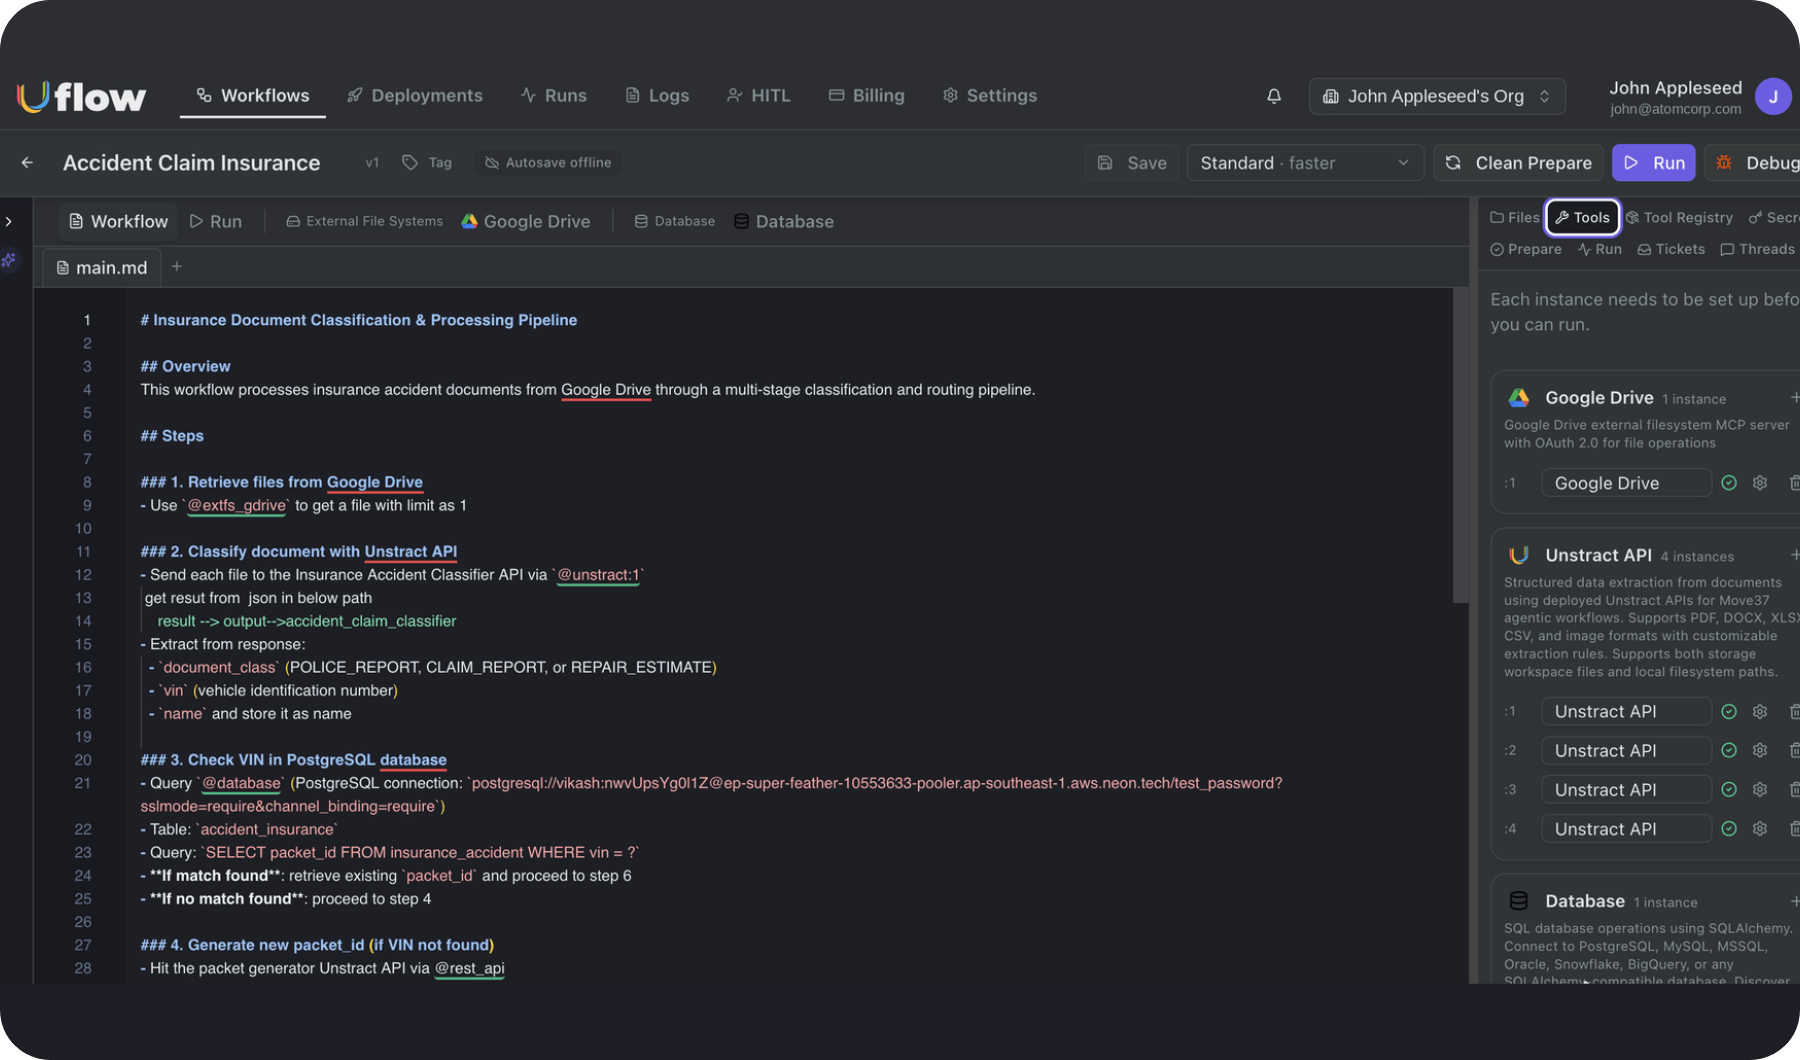Open settings for Unstract API instance :1

coord(1760,712)
